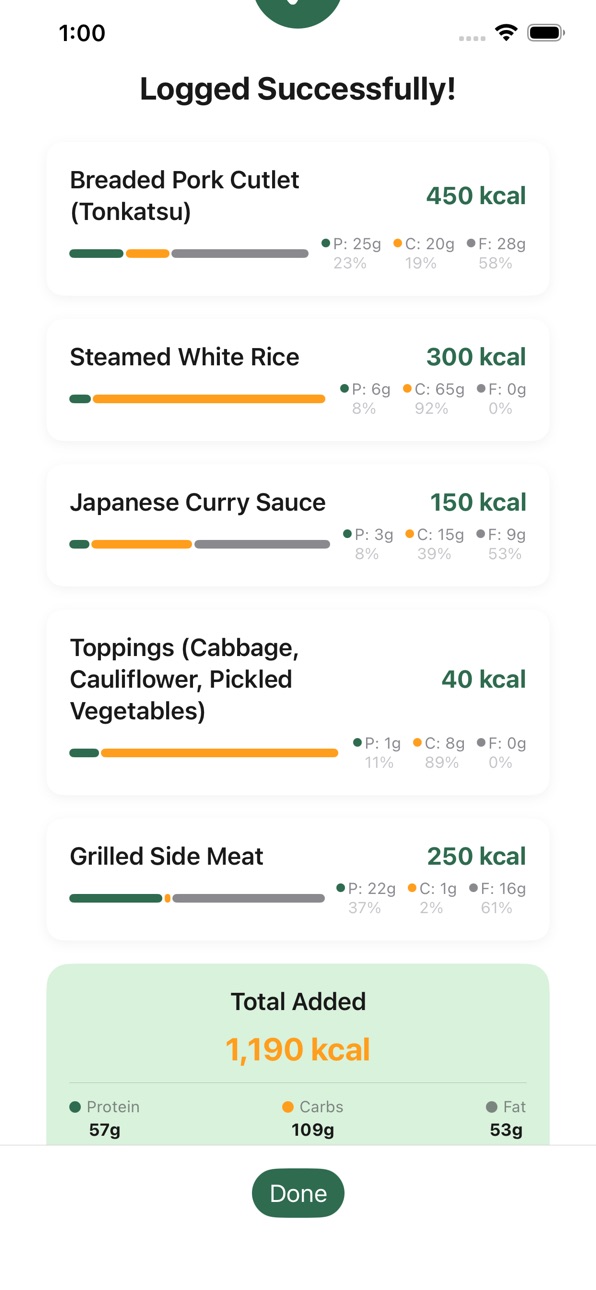The width and height of the screenshot is (596, 1290).
Task: Tap green protein dot in Total Added
Action: tap(75, 1107)
